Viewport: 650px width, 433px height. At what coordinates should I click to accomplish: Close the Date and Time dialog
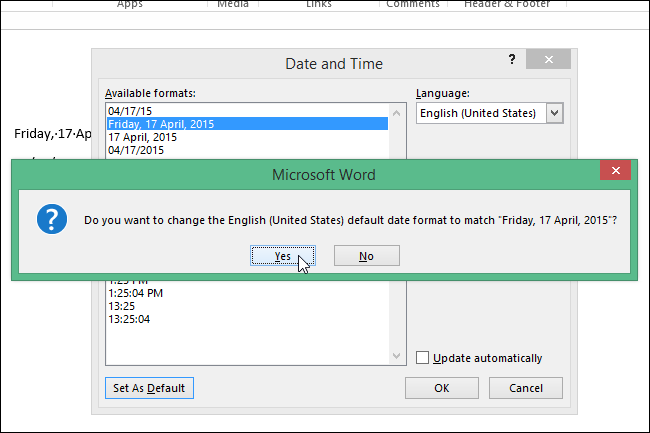(x=548, y=59)
